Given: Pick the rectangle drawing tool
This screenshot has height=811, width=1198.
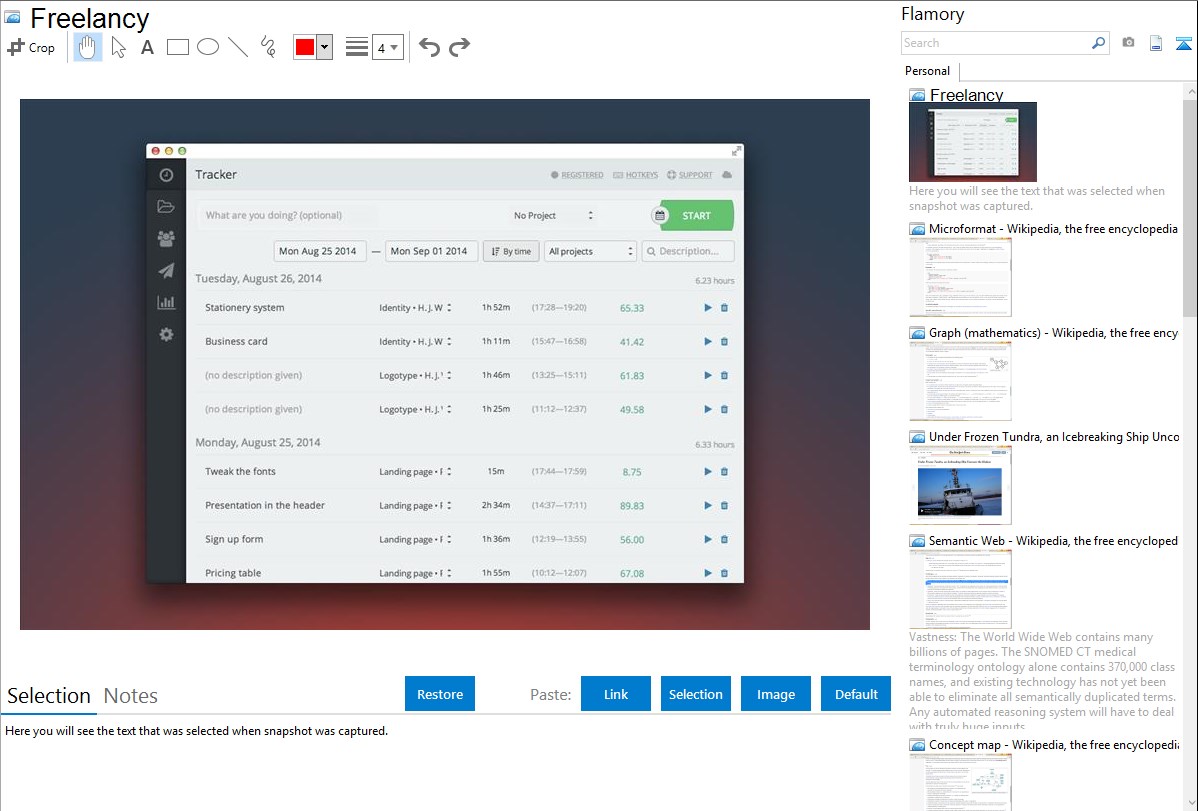Looking at the screenshot, I should (x=177, y=47).
